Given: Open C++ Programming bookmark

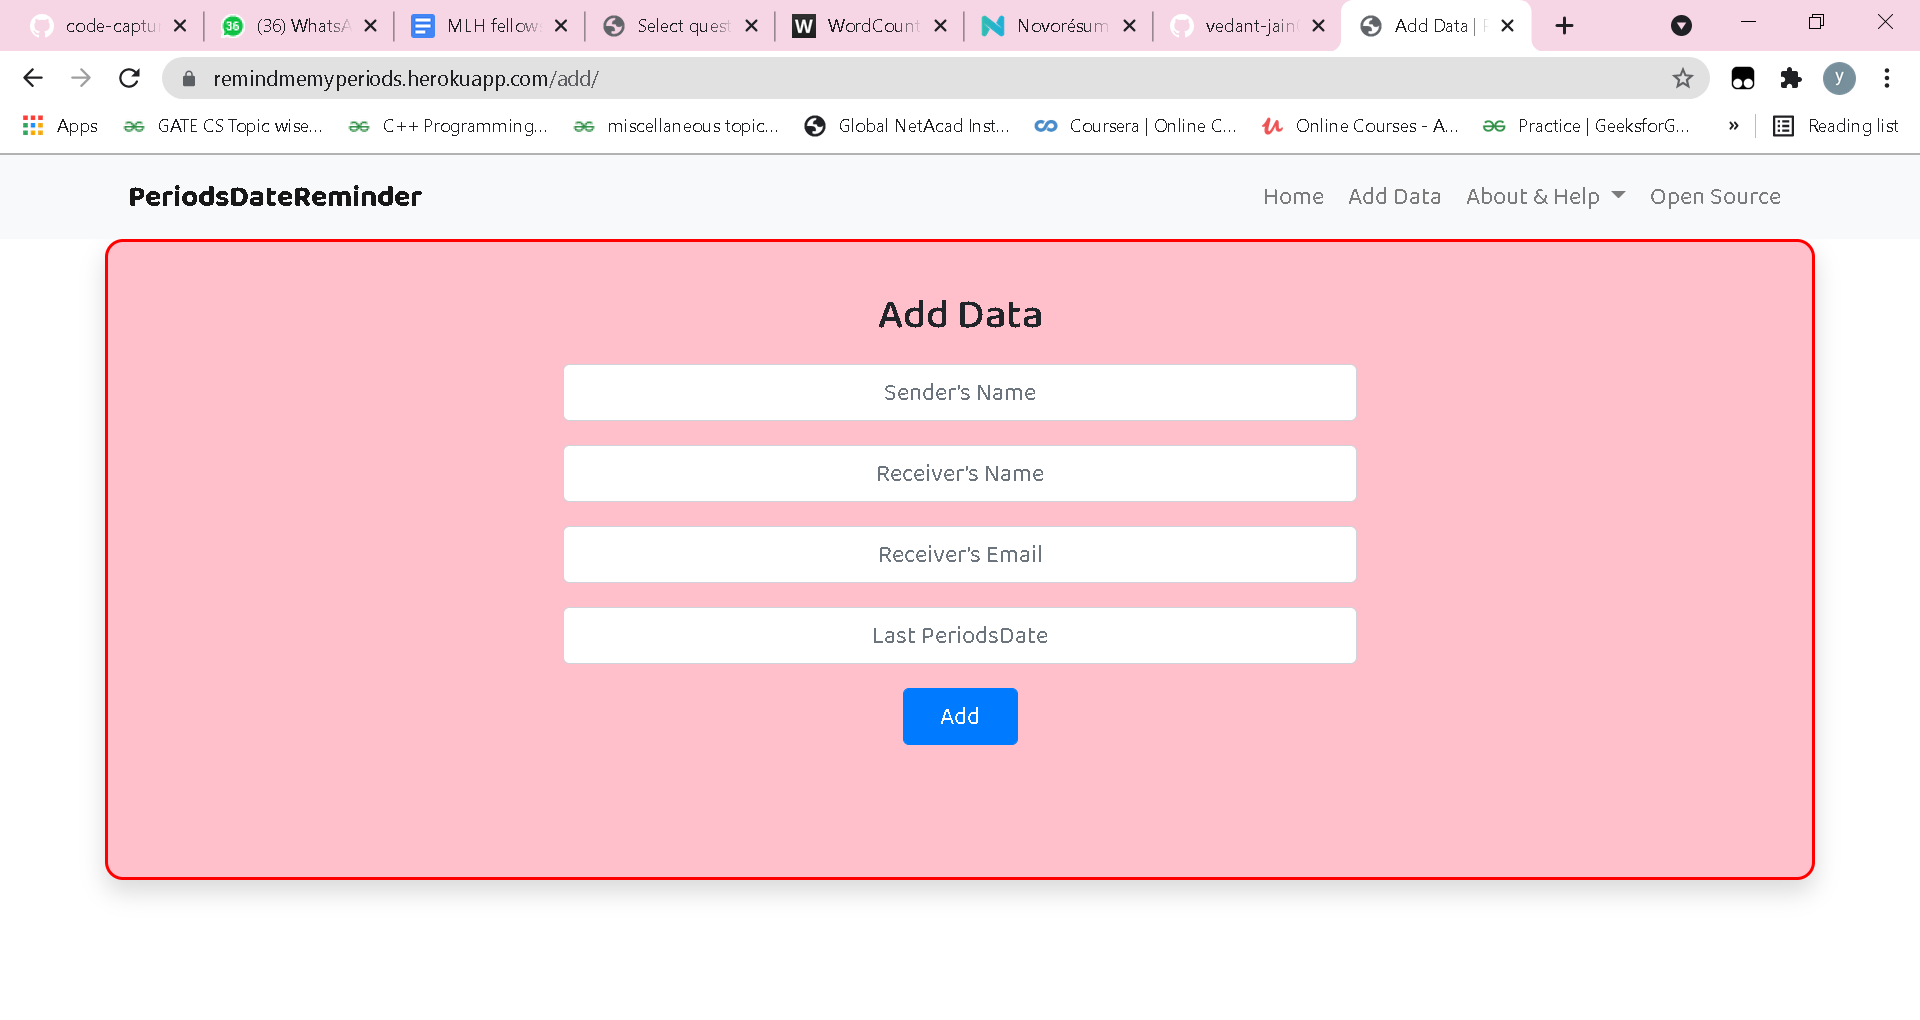Looking at the screenshot, I should point(448,126).
